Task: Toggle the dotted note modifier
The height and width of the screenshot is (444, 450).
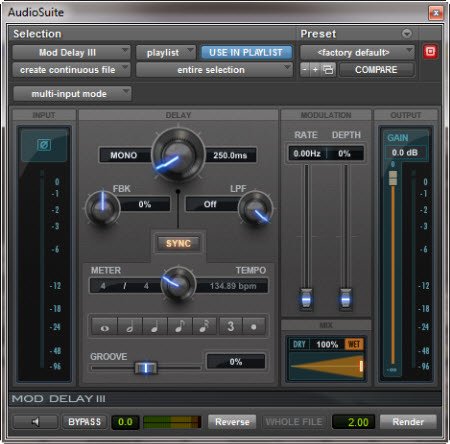Action: click(254, 326)
